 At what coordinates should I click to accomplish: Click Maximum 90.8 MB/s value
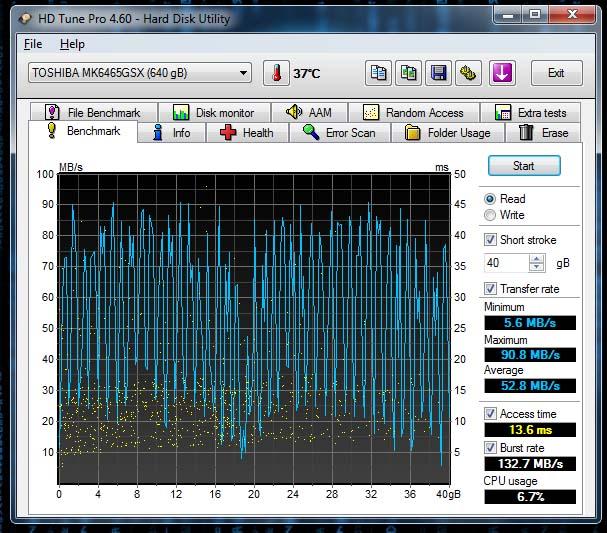530,355
